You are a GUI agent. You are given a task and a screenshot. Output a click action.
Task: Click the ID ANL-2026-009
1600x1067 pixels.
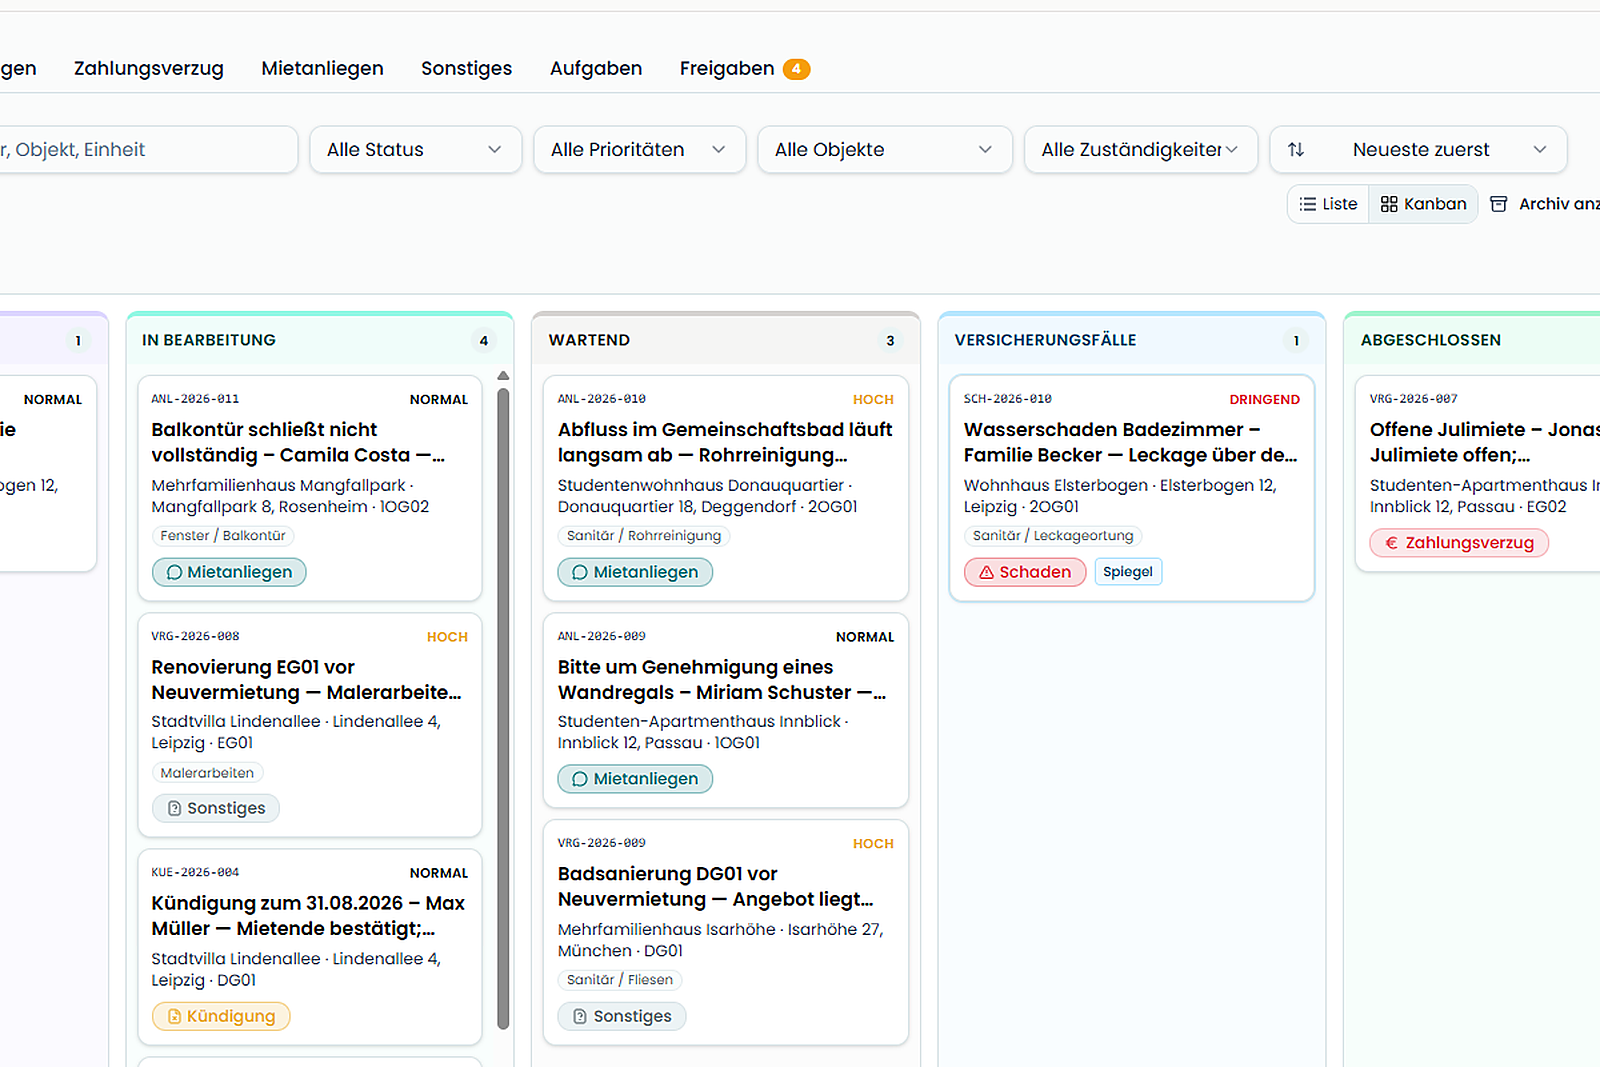(601, 636)
